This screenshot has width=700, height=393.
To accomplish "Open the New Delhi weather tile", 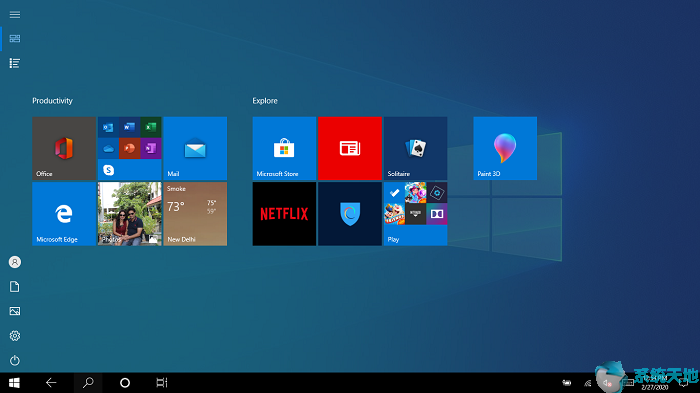I will click(x=195, y=213).
